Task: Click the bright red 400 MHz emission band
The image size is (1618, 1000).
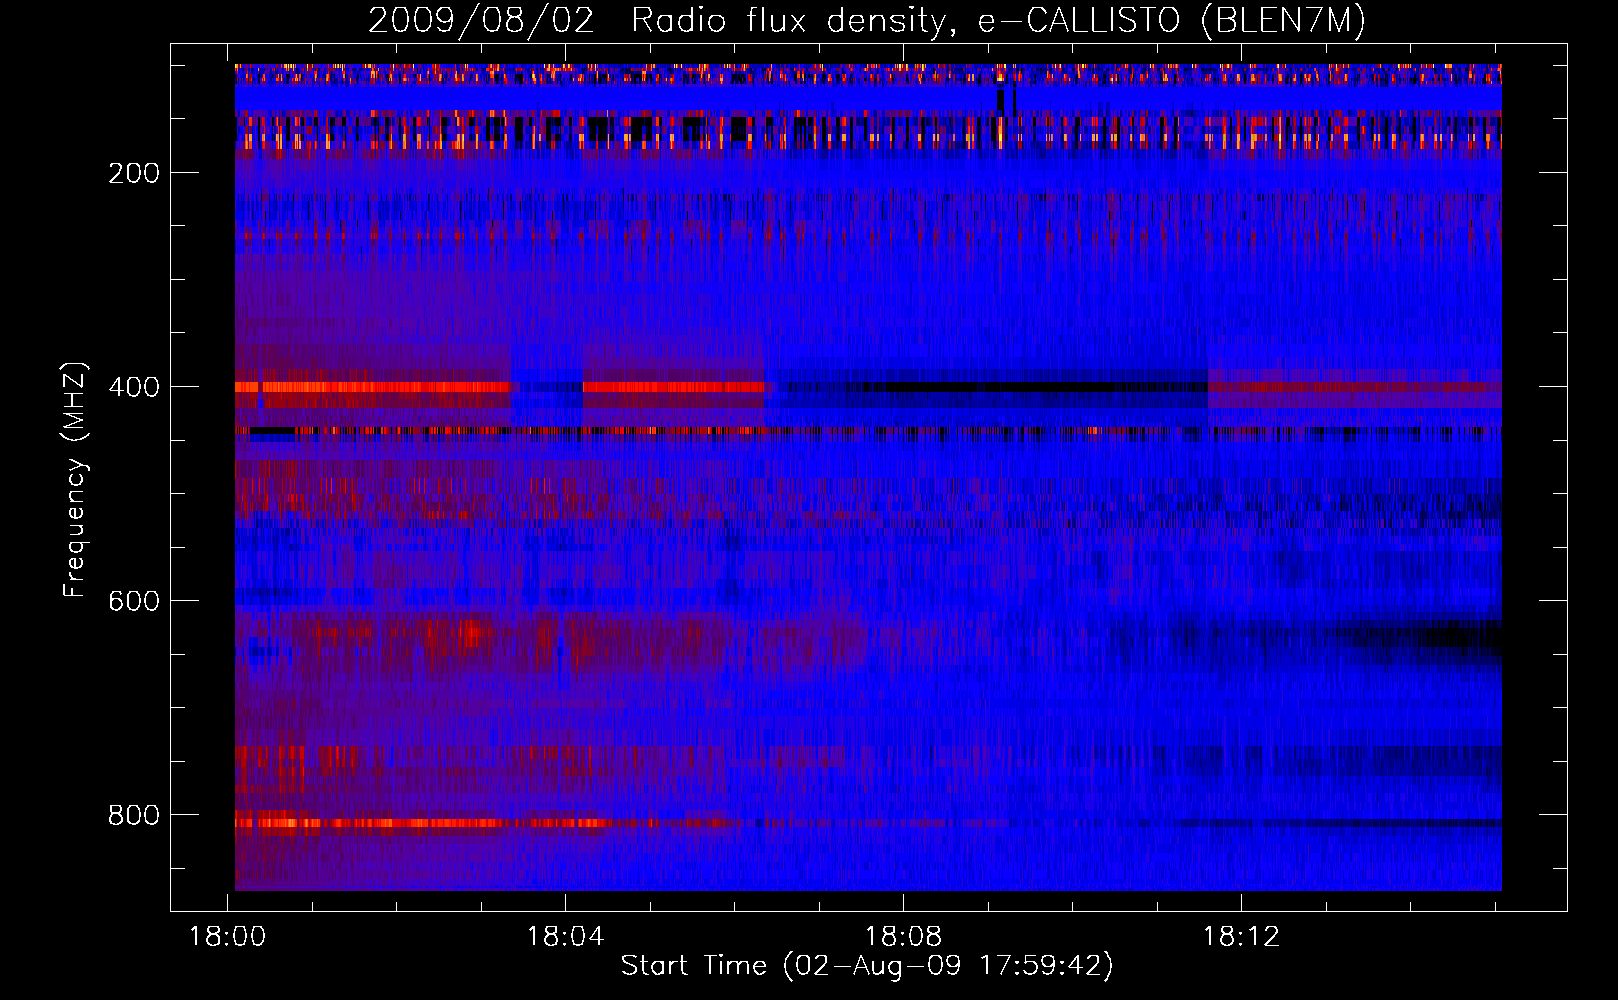Action: (x=373, y=387)
